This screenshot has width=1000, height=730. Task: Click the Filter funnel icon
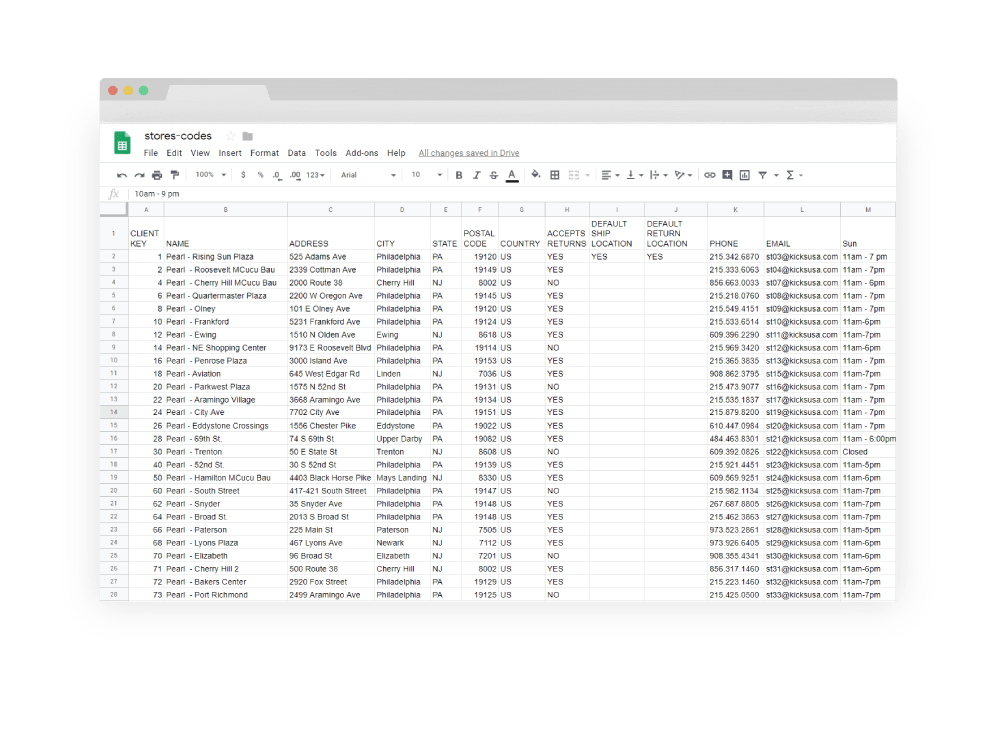762,175
